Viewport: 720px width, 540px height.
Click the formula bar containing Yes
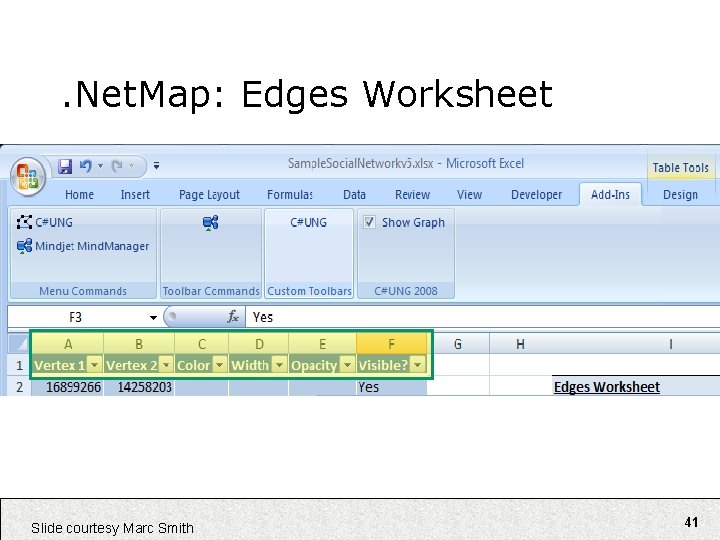click(482, 317)
